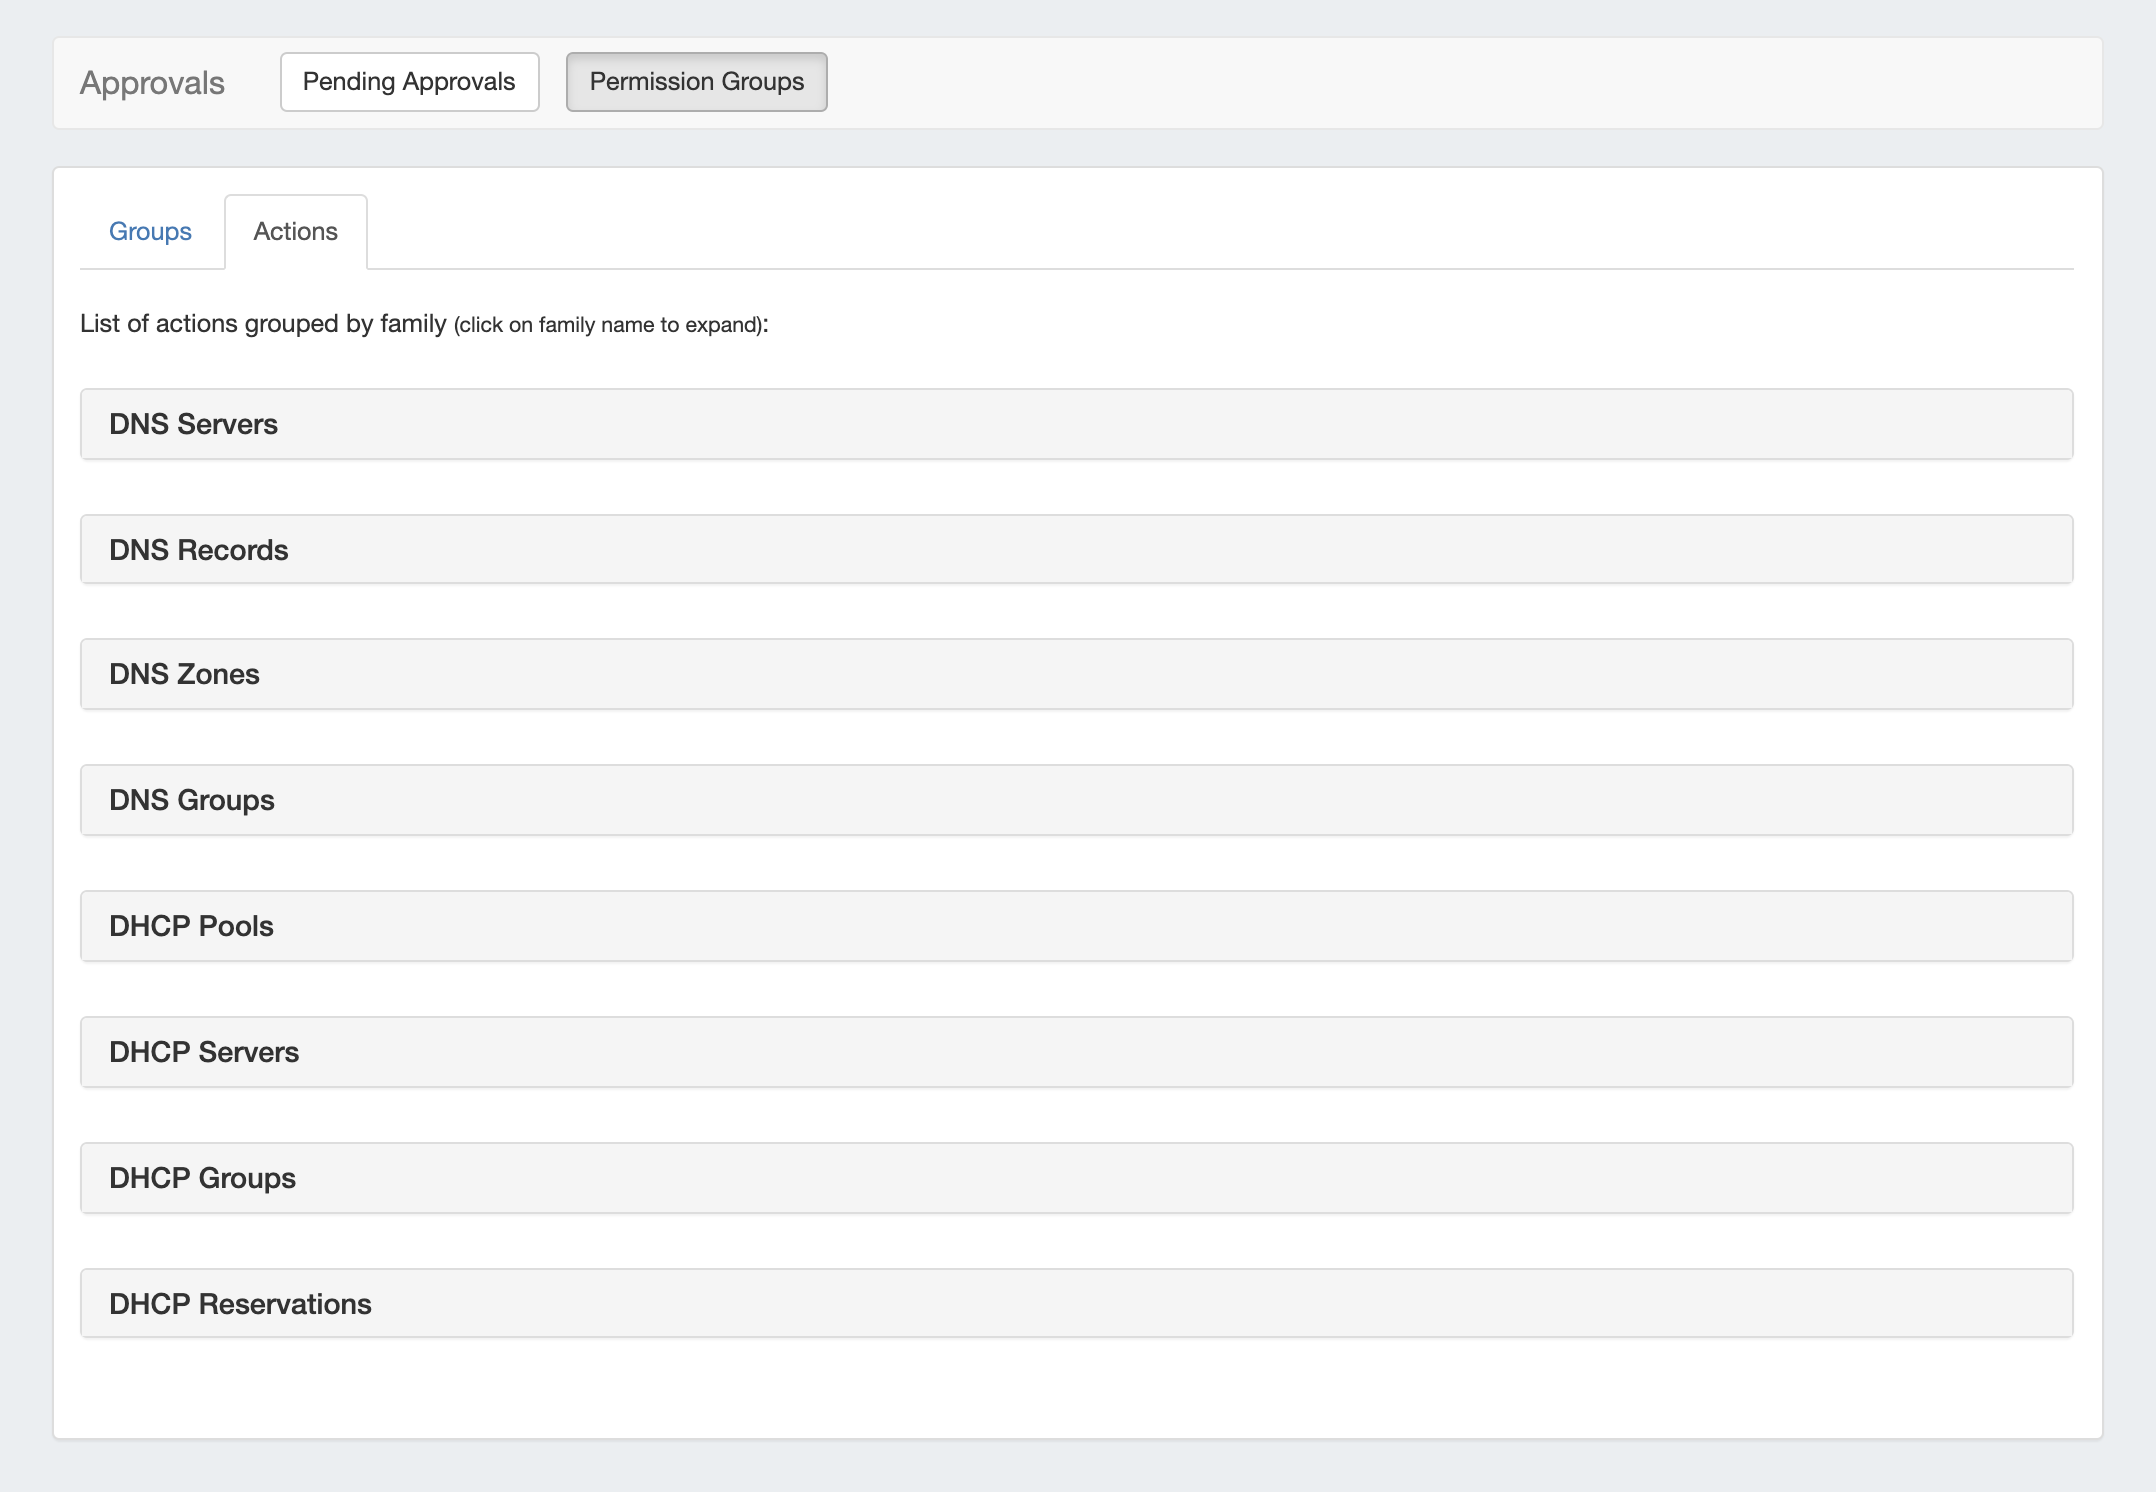Click blank header area of DNS Servers panel
This screenshot has width=2156, height=1492.
click(1200, 424)
